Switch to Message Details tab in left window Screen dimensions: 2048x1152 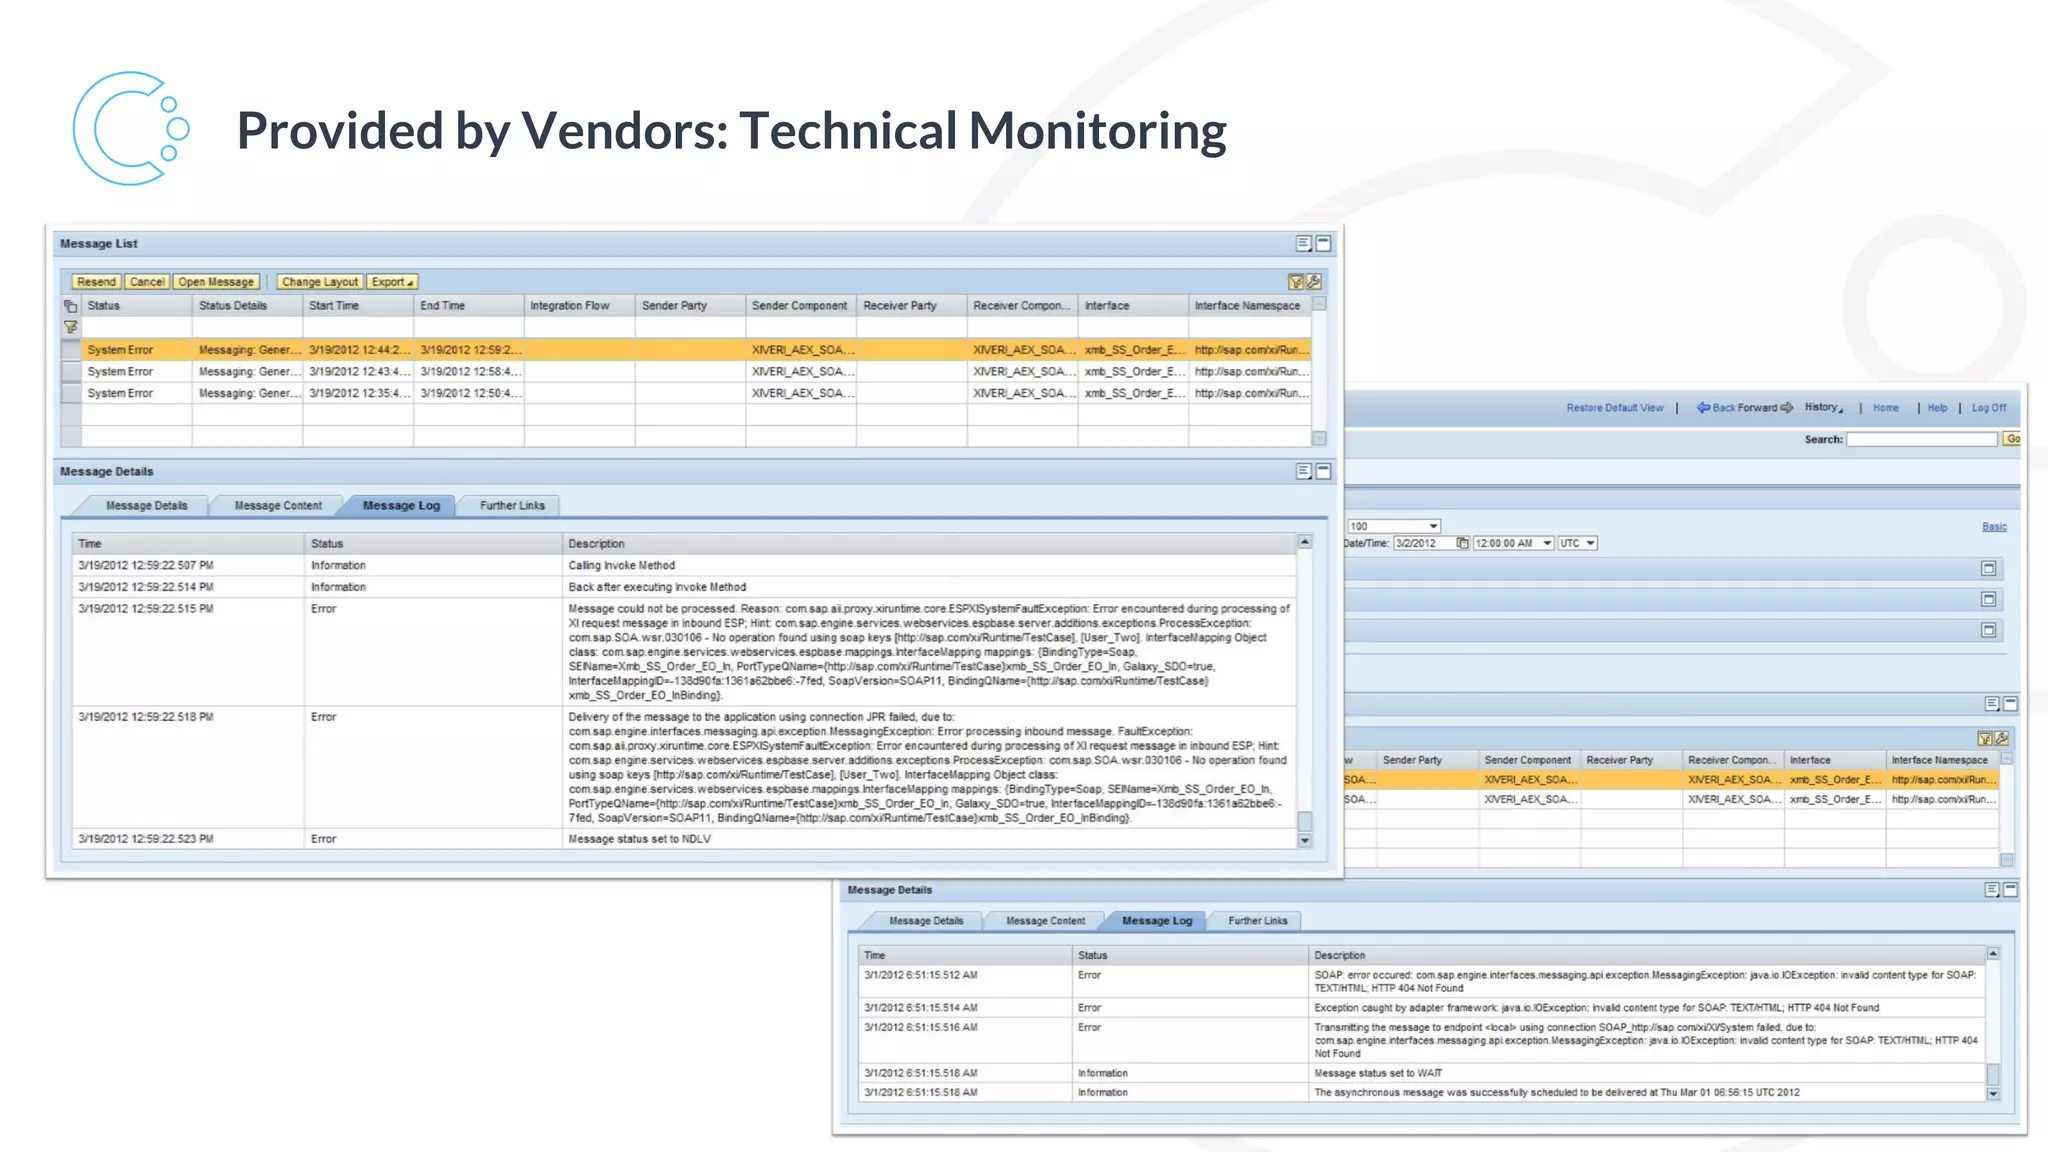[146, 506]
